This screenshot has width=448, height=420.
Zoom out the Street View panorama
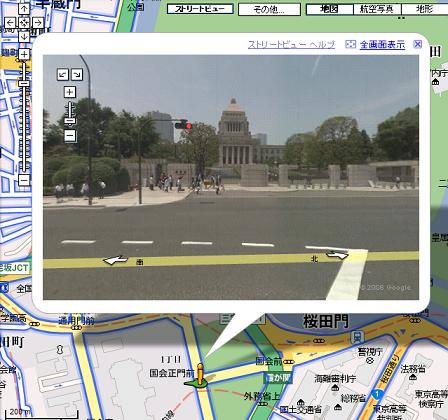[70, 136]
